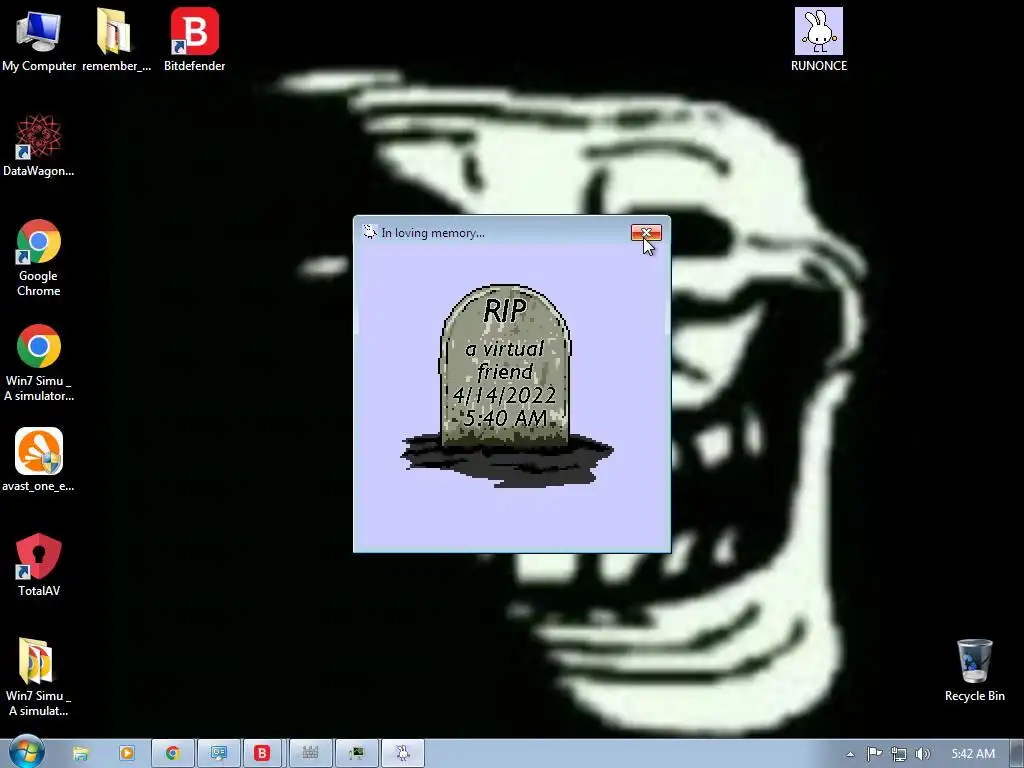Click the Show Desktop strip on taskbar
This screenshot has height=768, width=1024.
(1017, 754)
